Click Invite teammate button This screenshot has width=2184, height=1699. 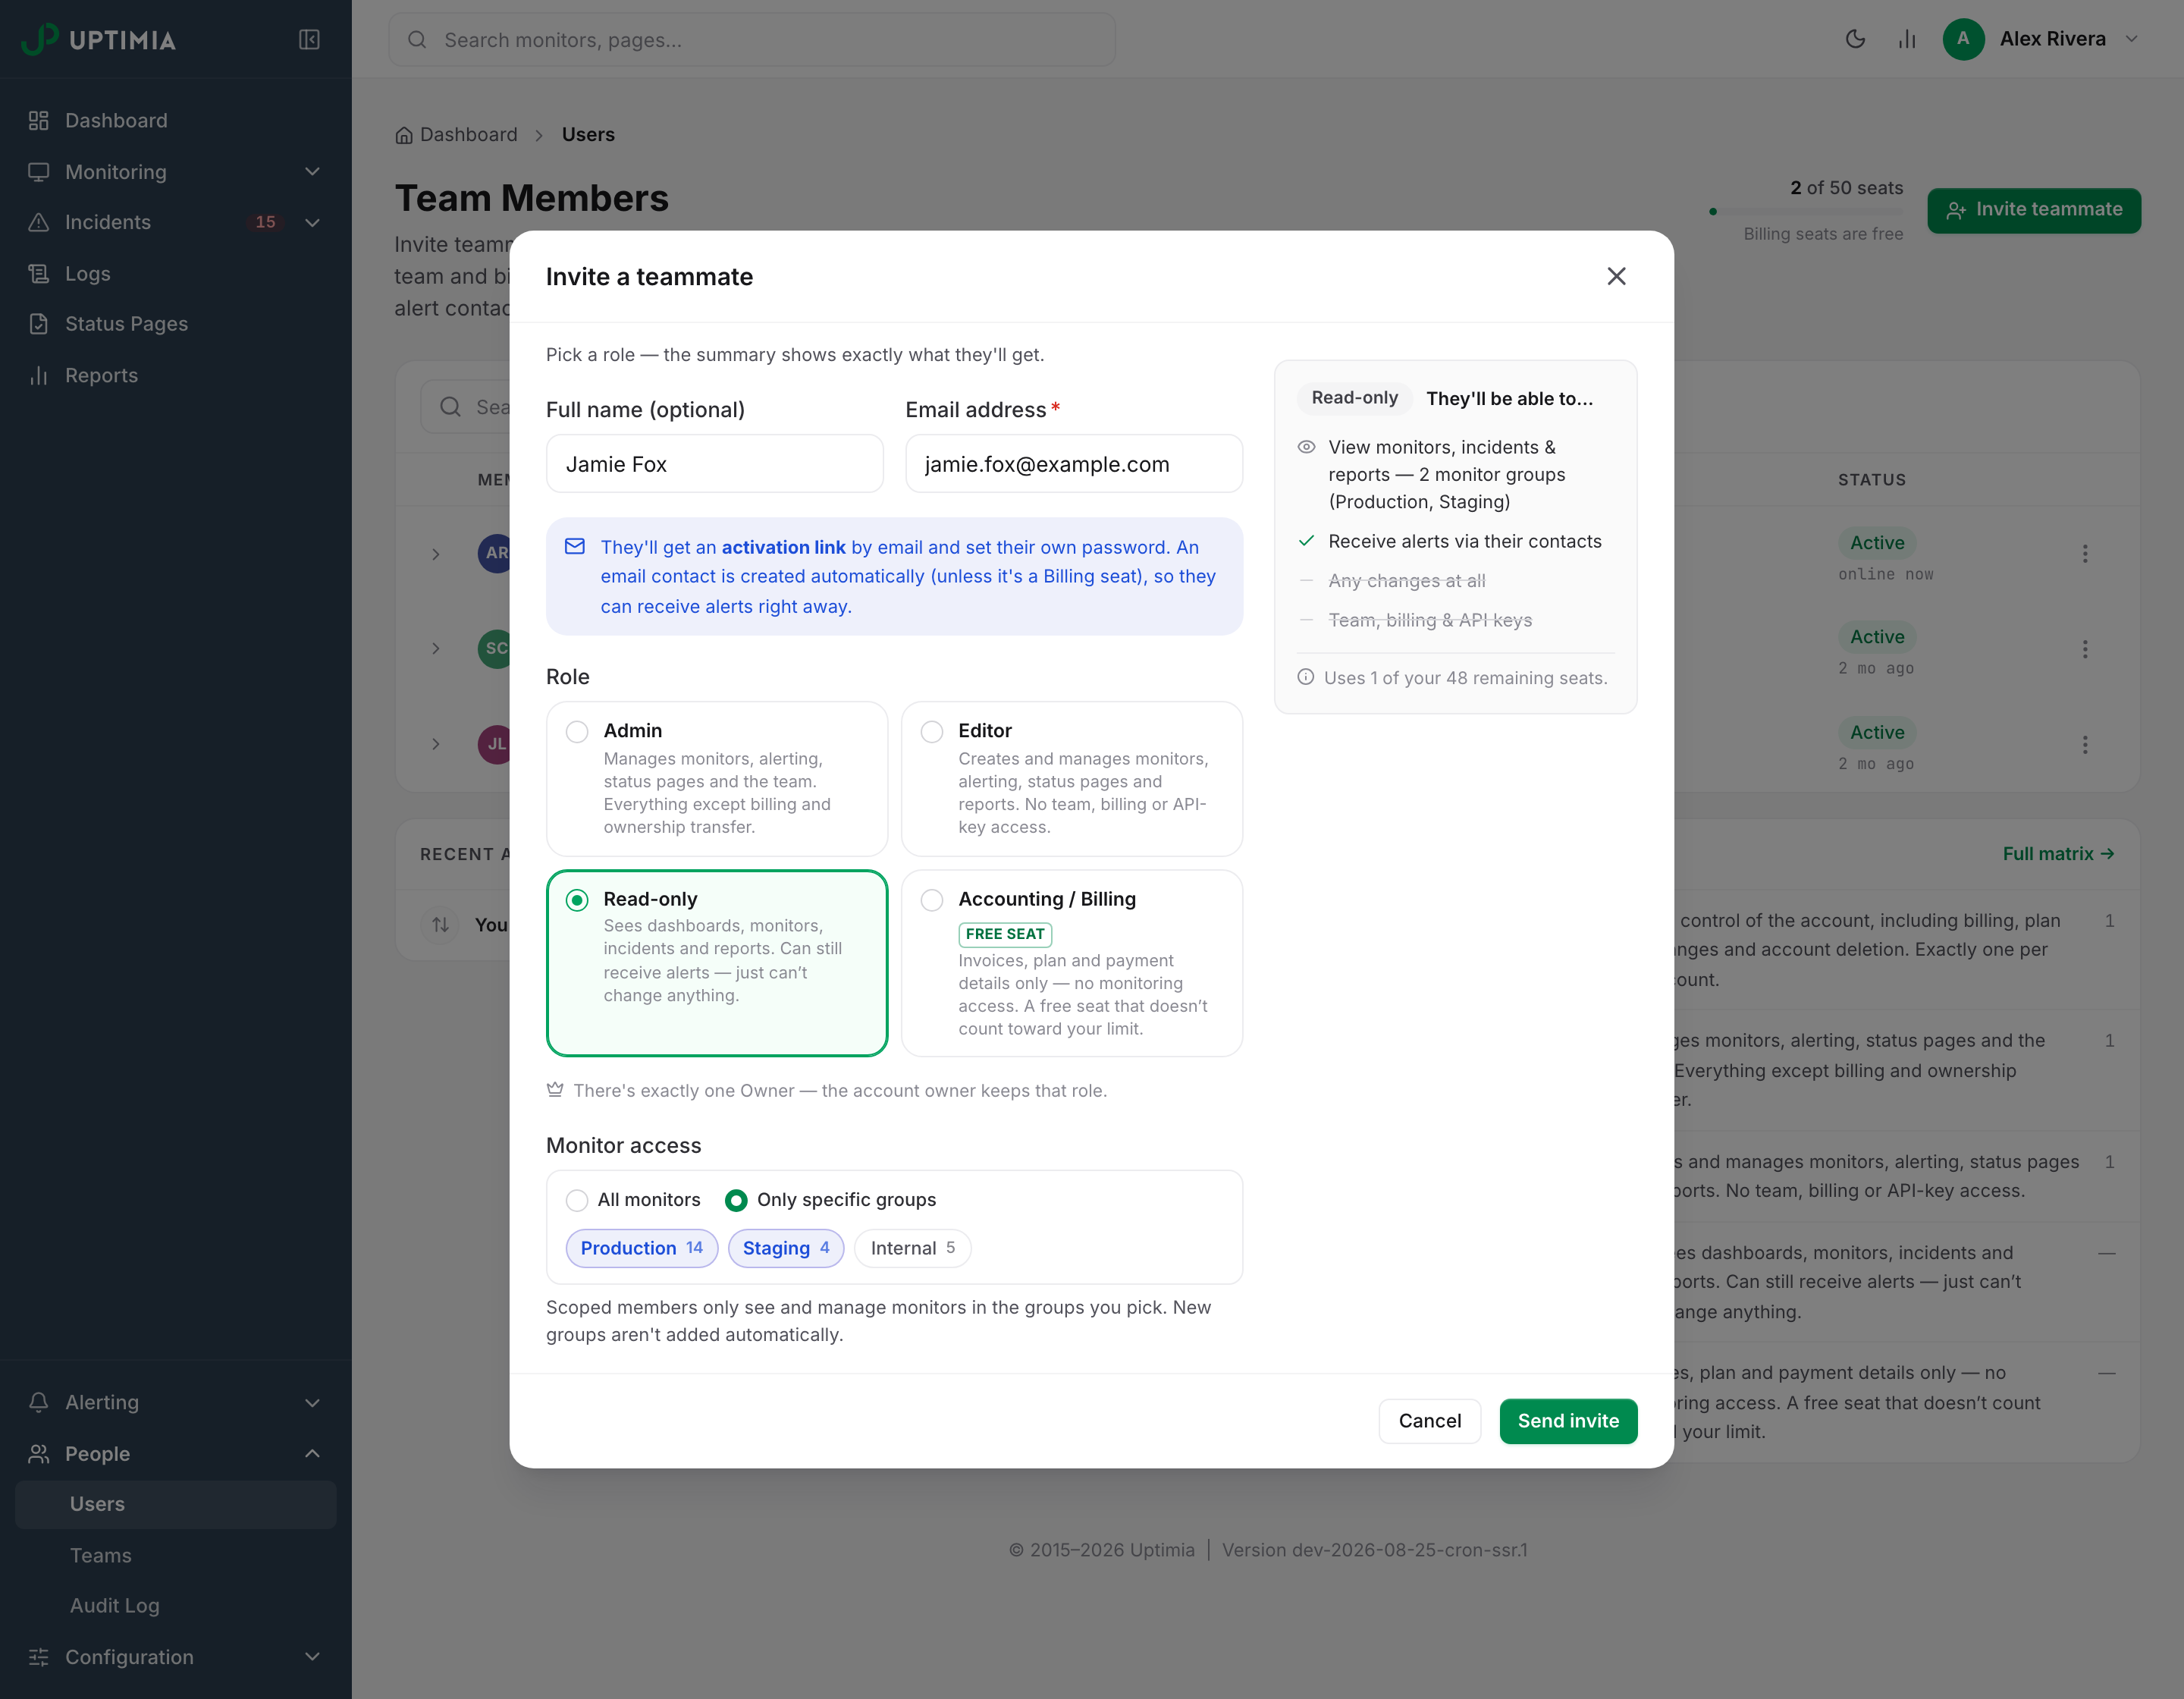[x=2034, y=210]
